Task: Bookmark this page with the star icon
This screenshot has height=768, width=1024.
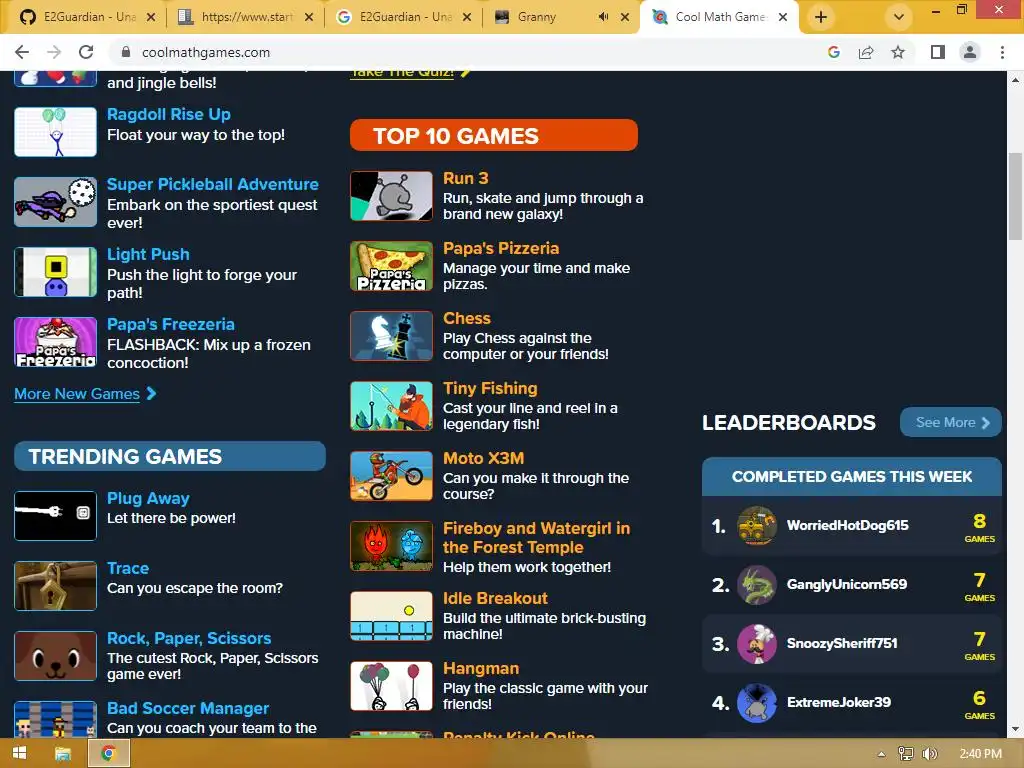Action: [x=898, y=52]
